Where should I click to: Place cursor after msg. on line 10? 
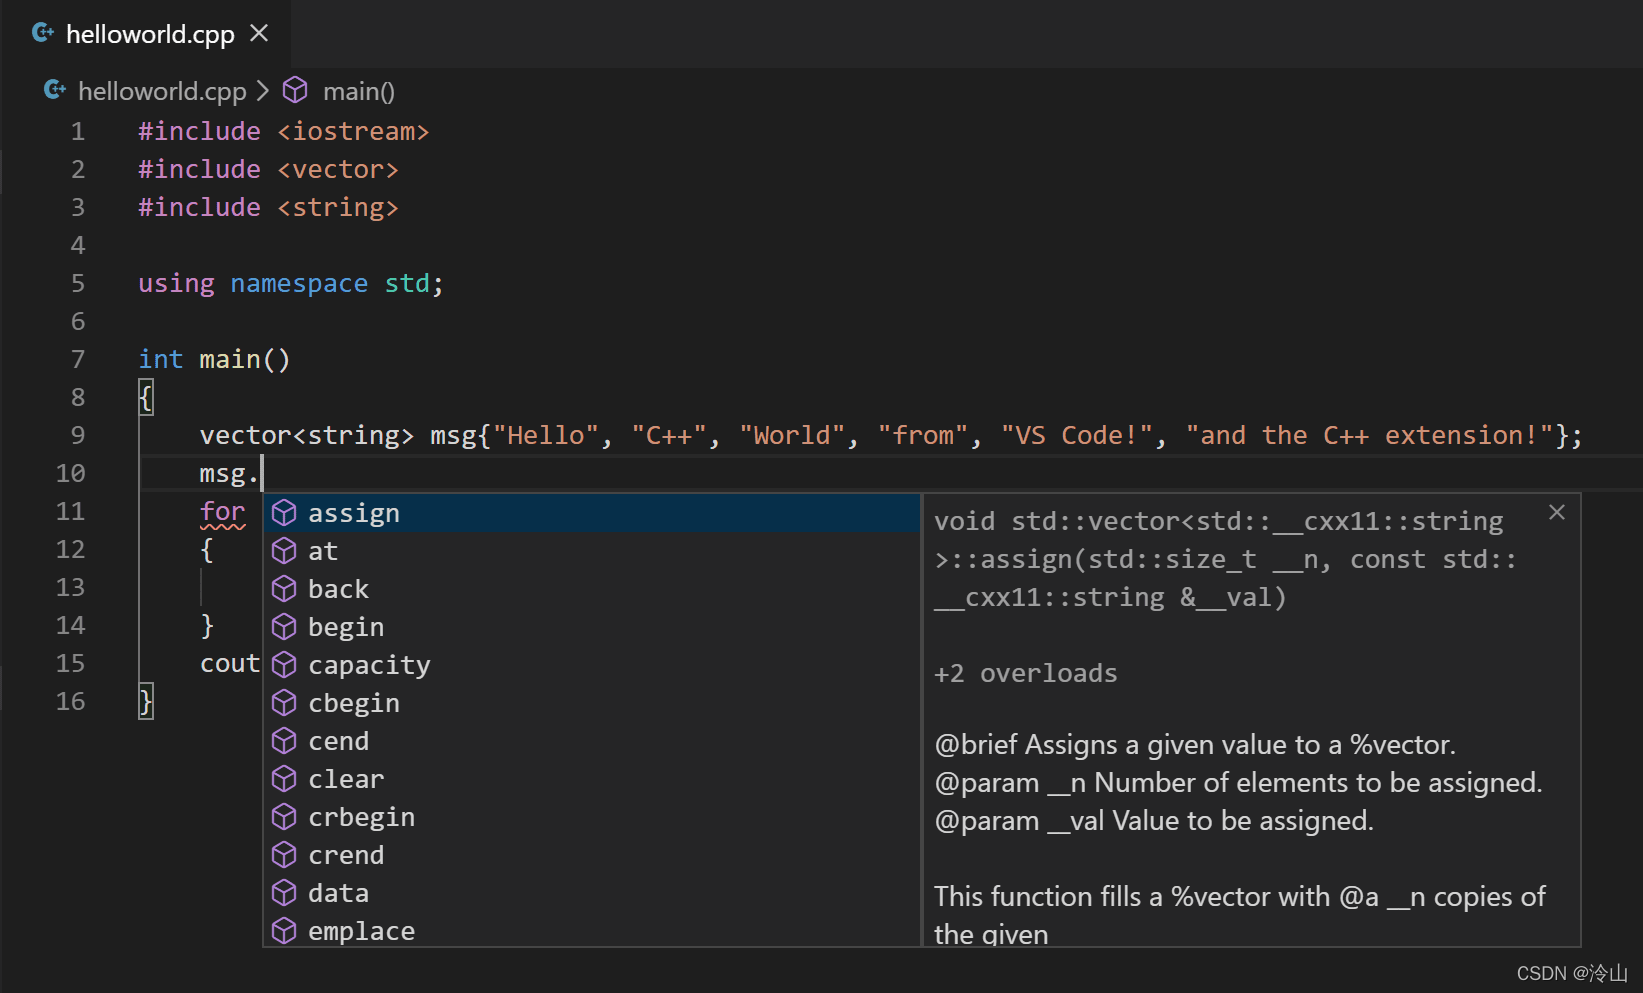pyautogui.click(x=262, y=473)
